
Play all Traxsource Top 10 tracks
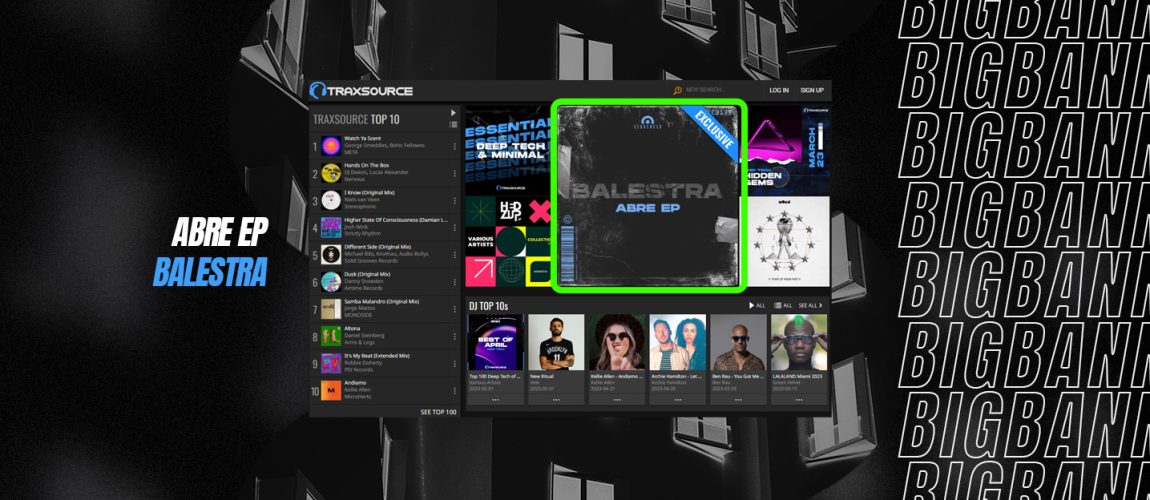click(453, 113)
